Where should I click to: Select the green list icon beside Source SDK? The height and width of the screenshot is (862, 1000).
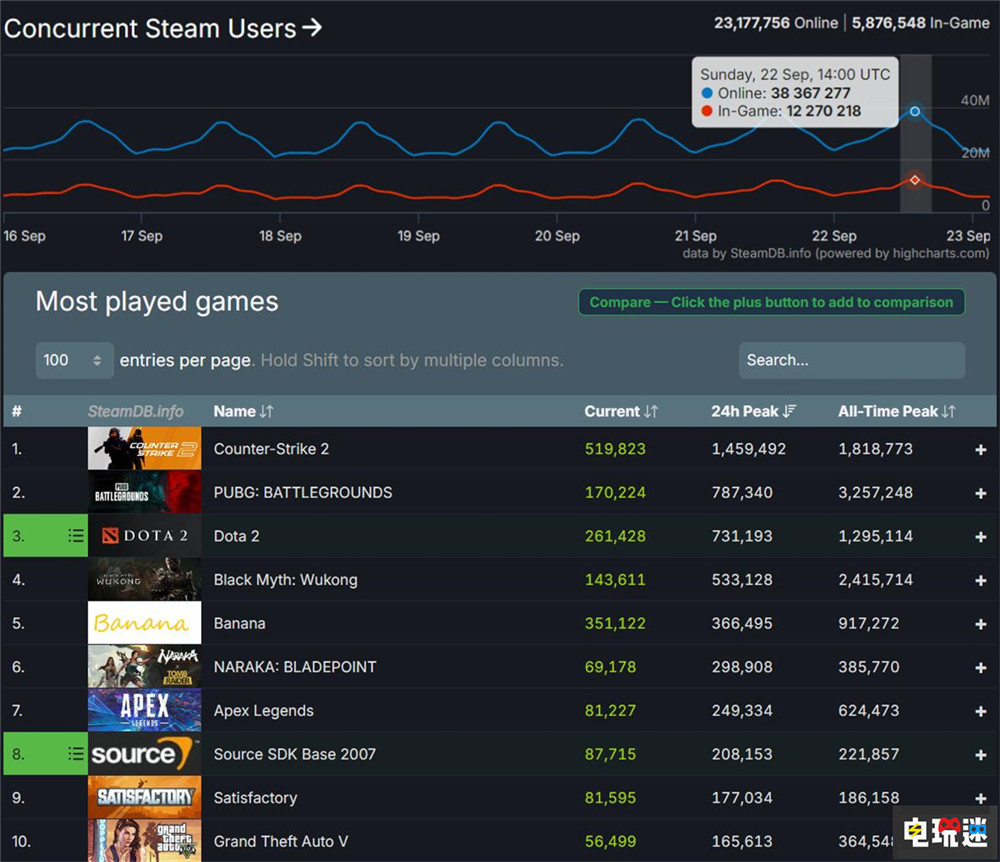74,754
